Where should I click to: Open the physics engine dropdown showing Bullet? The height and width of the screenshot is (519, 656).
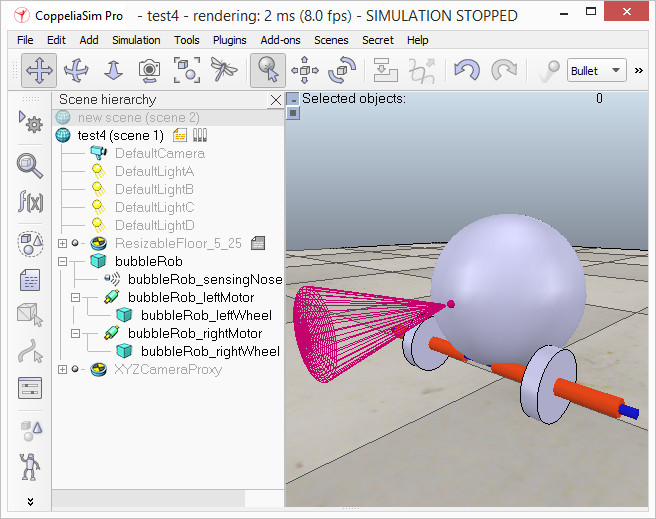pos(597,70)
